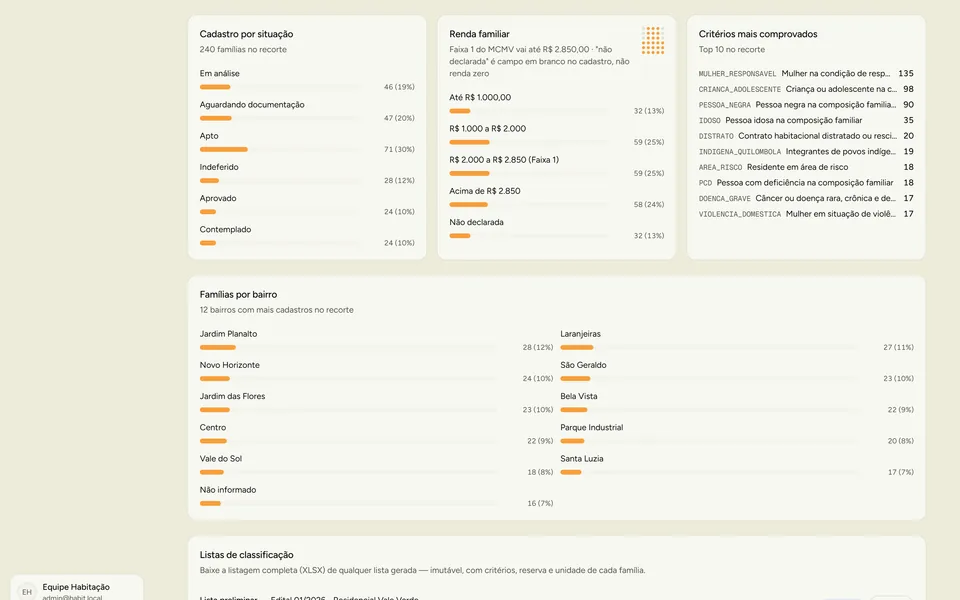Click the INDIGENA_QUILOMBOLA criterion code
Viewport: 960px width, 600px height.
coord(740,152)
